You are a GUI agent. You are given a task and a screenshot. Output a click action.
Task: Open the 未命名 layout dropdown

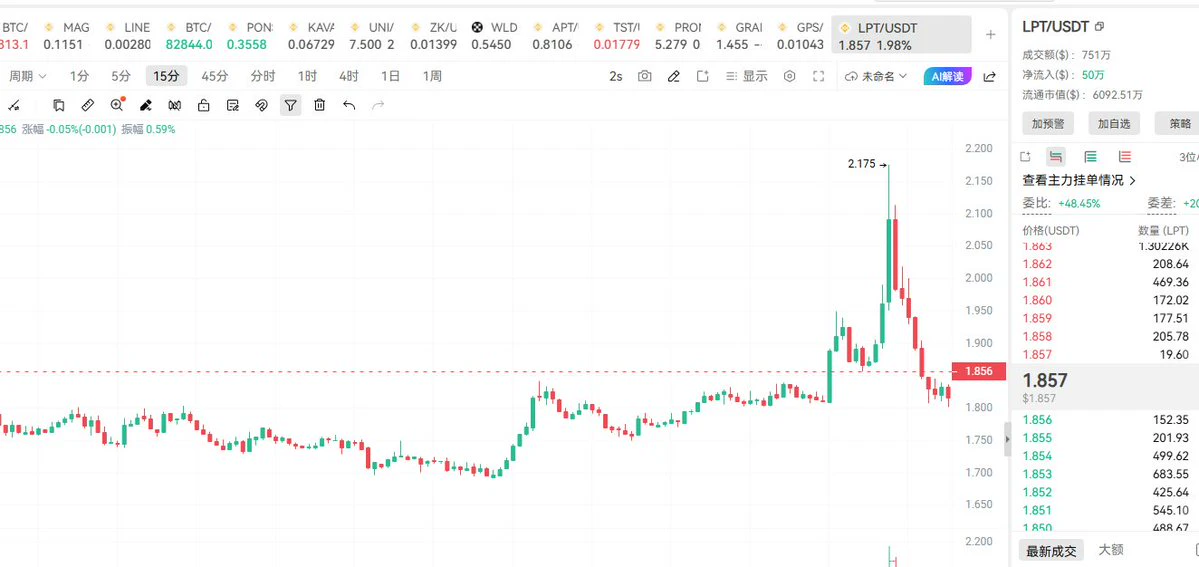(x=876, y=77)
